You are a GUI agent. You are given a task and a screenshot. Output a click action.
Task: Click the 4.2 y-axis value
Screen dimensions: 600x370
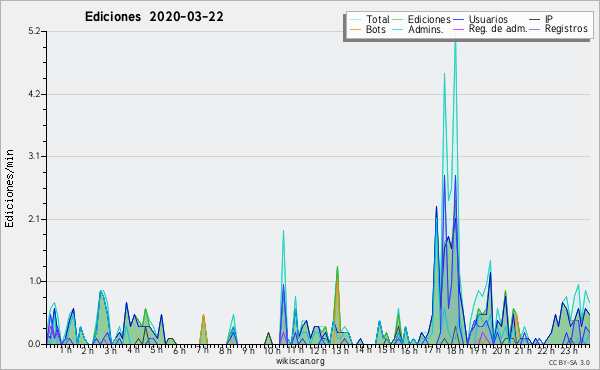pos(34,94)
